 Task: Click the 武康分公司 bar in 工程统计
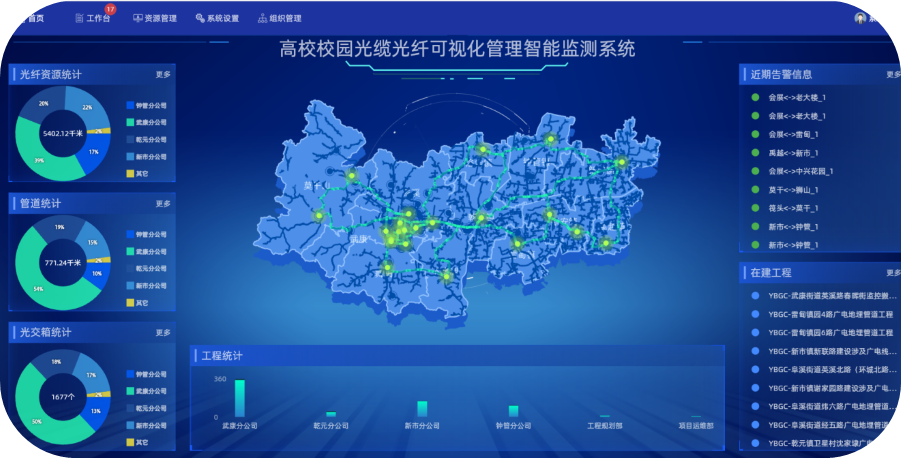(239, 398)
